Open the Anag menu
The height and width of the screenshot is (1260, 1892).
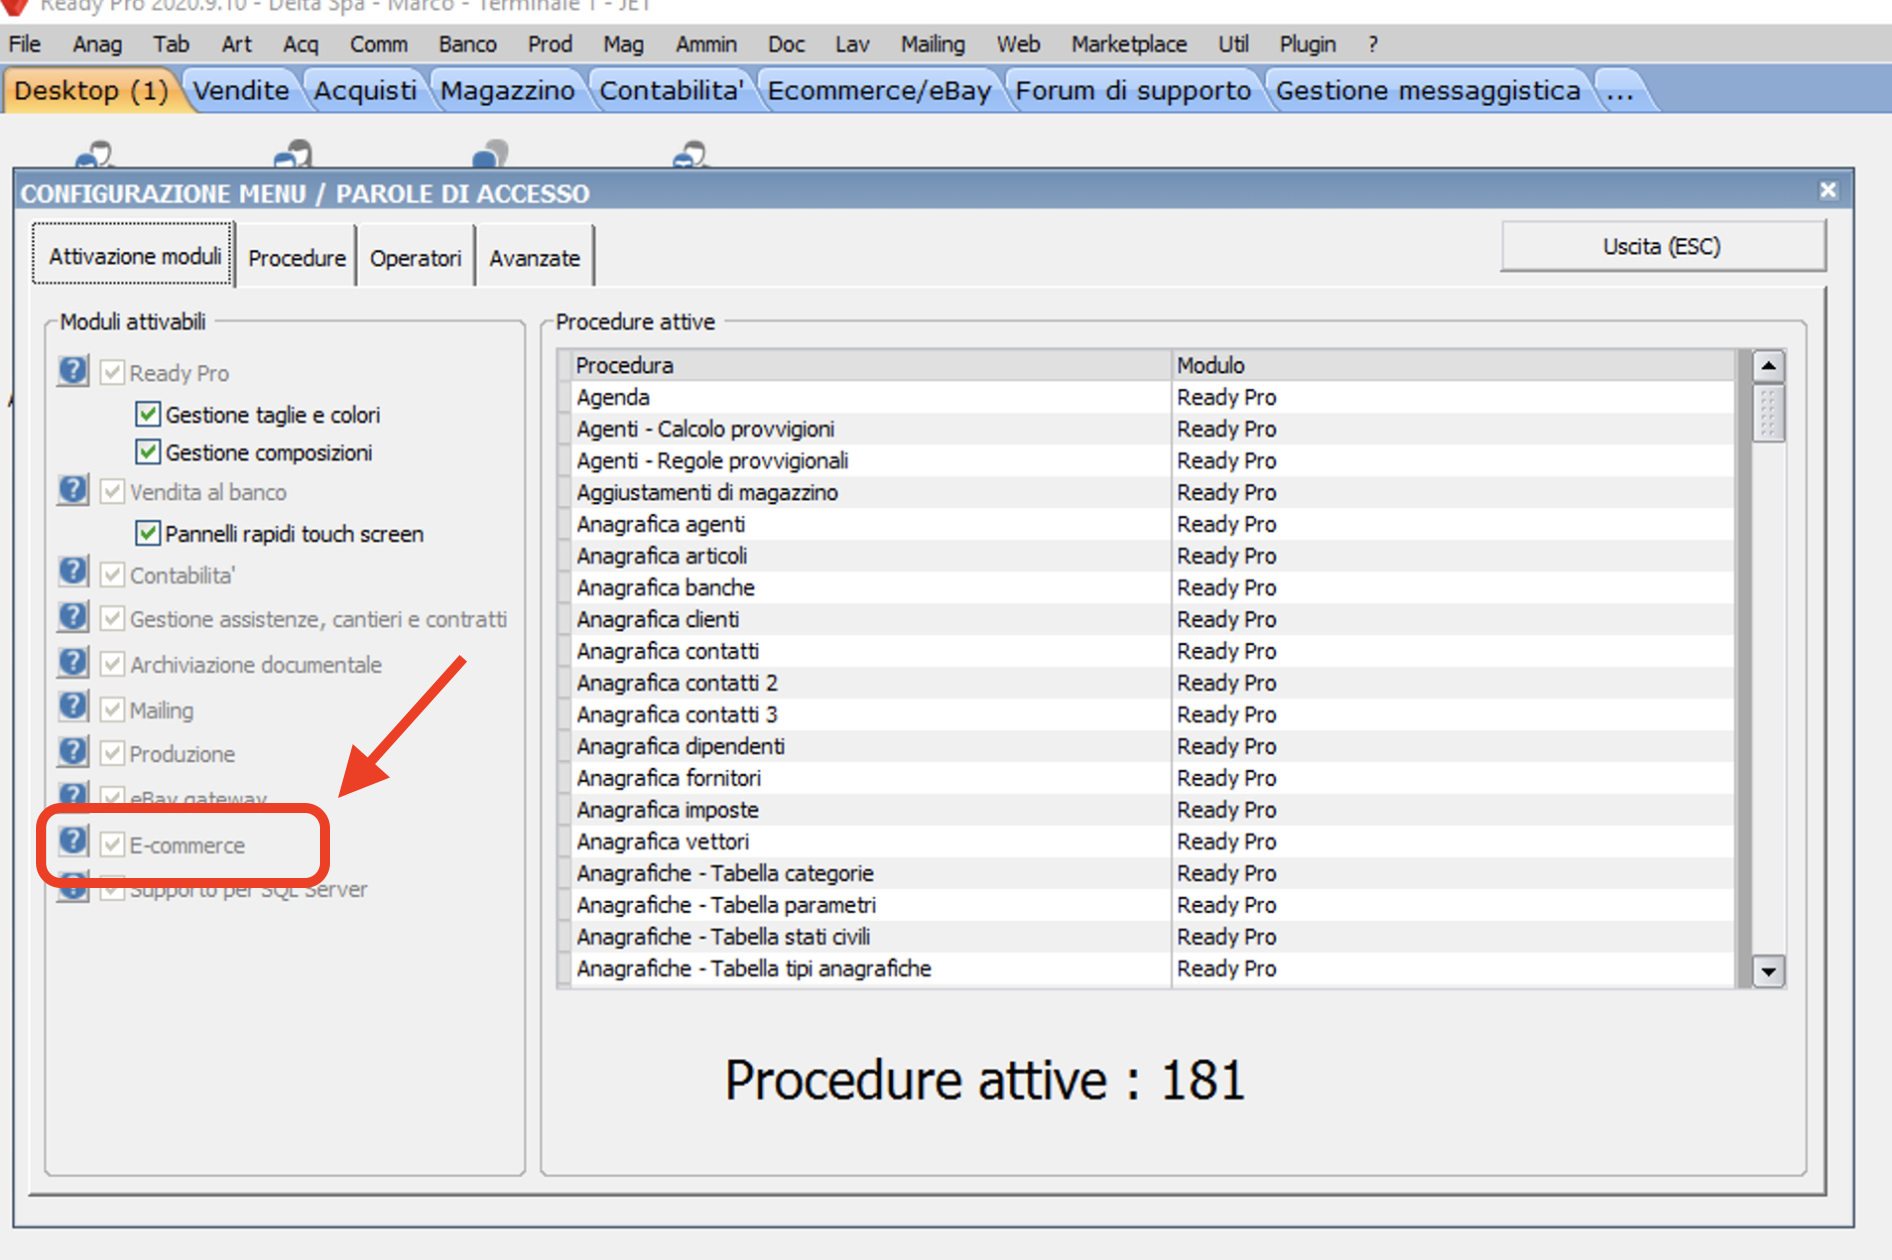[x=97, y=44]
